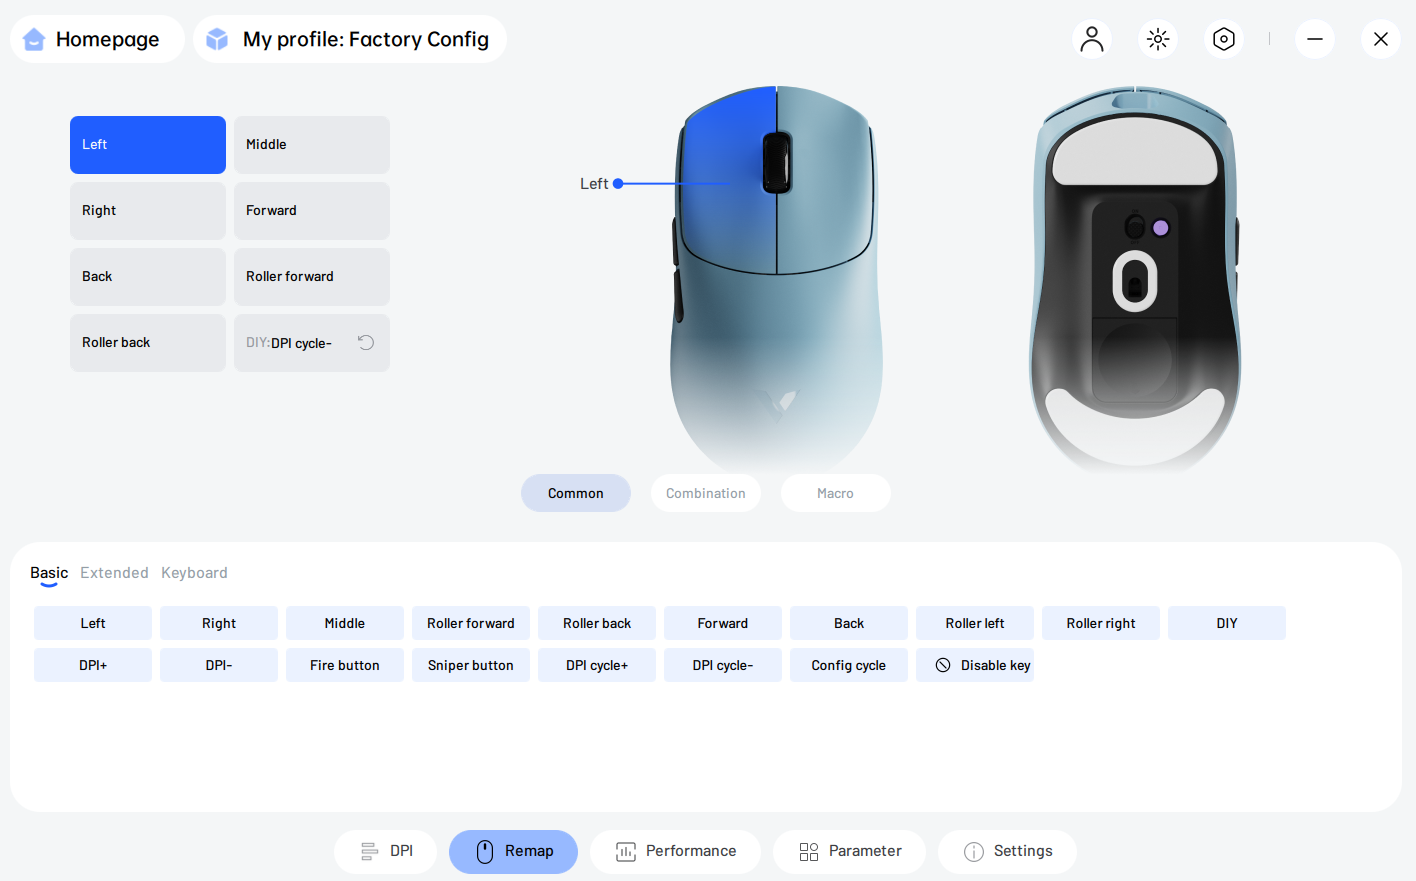1416x881 pixels.
Task: Assign the DPI- function
Action: coord(219,665)
